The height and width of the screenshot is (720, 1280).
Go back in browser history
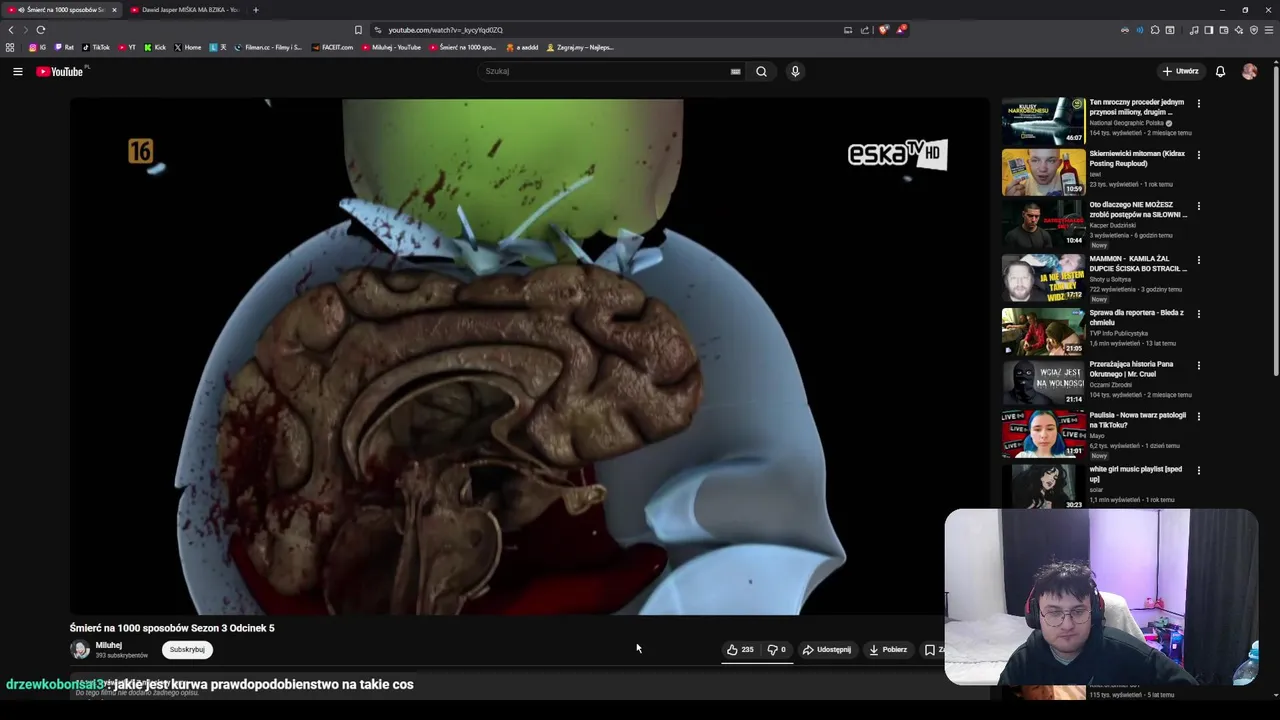[x=11, y=30]
